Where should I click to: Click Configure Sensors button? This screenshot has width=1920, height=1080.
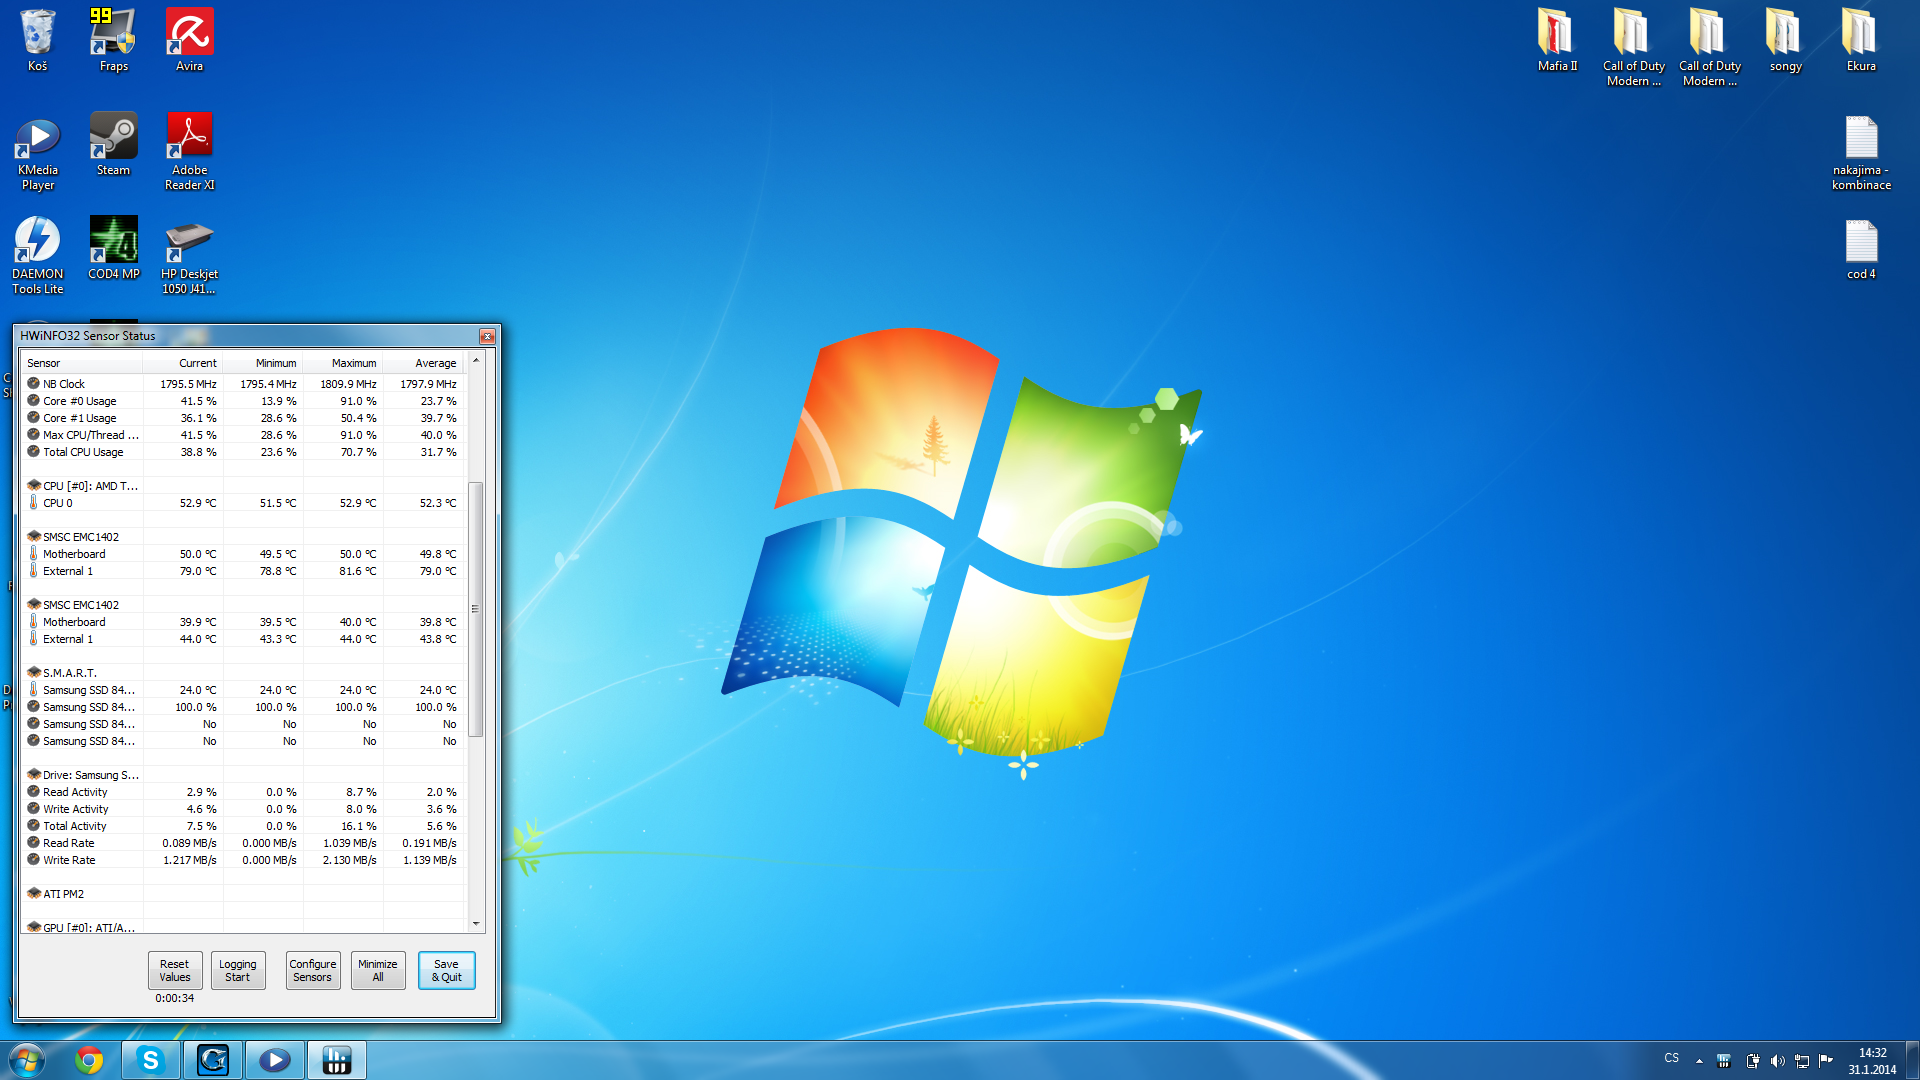click(313, 970)
